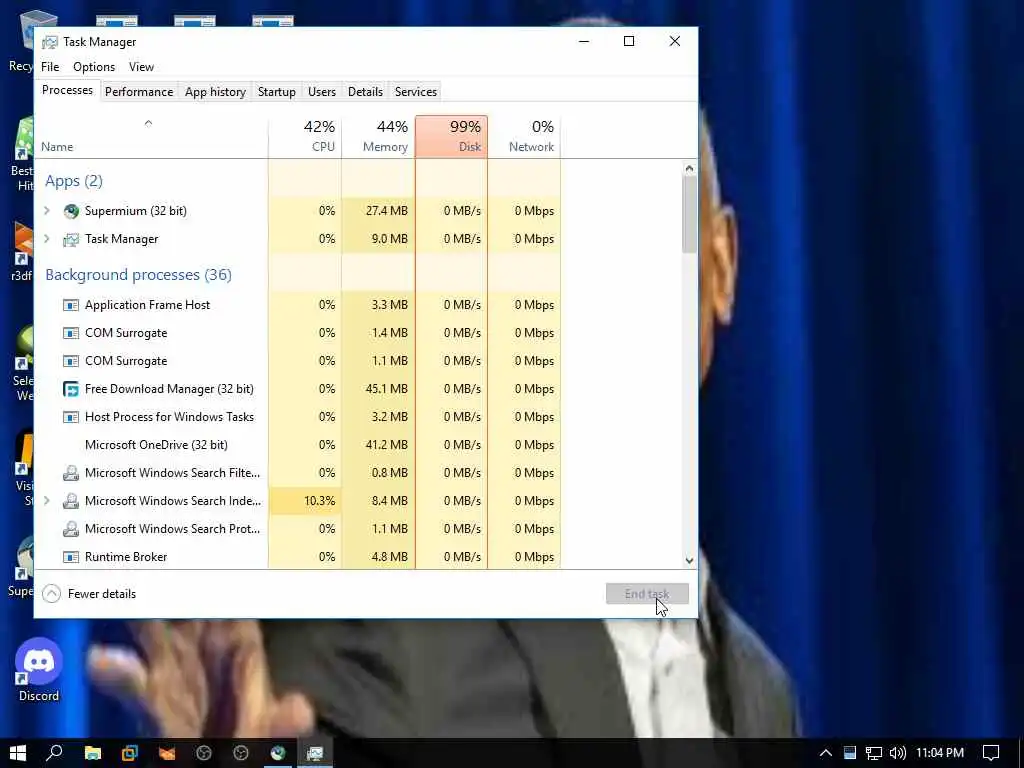Click the Background processes (36) heading

[138, 275]
